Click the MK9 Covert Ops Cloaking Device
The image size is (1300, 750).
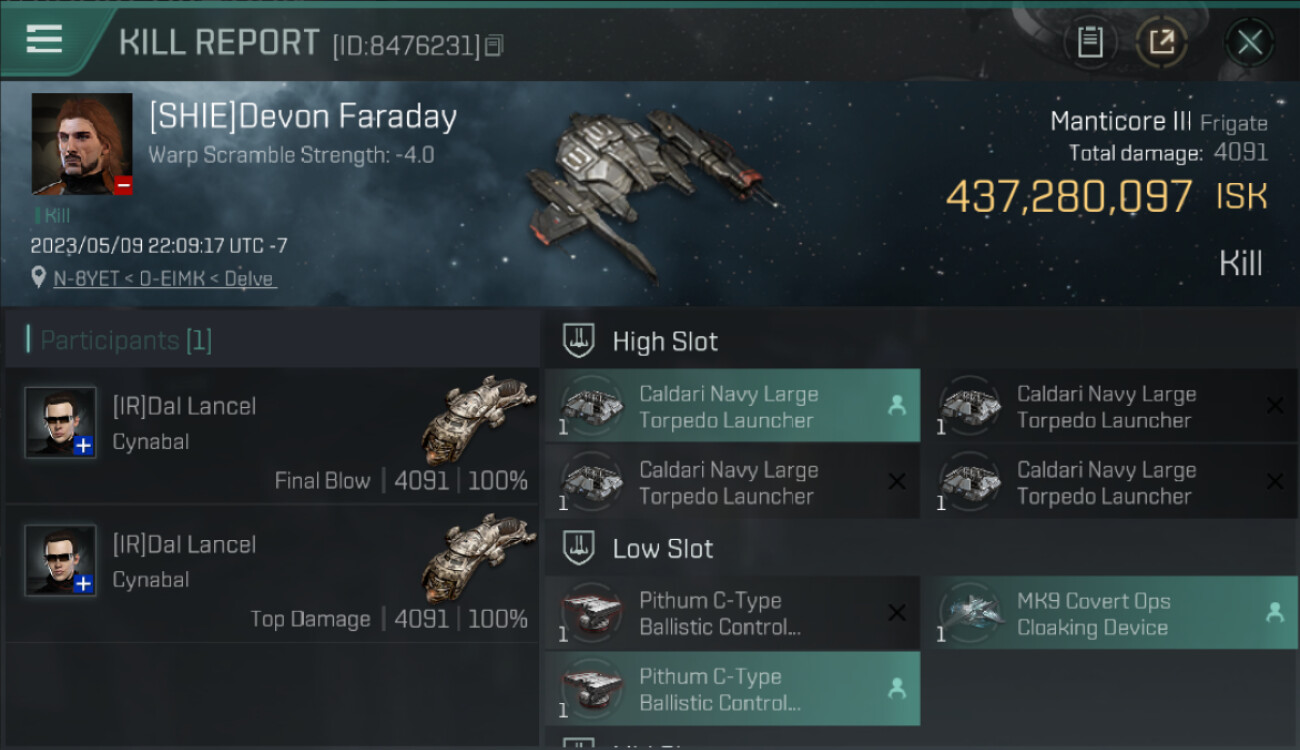tap(1108, 614)
